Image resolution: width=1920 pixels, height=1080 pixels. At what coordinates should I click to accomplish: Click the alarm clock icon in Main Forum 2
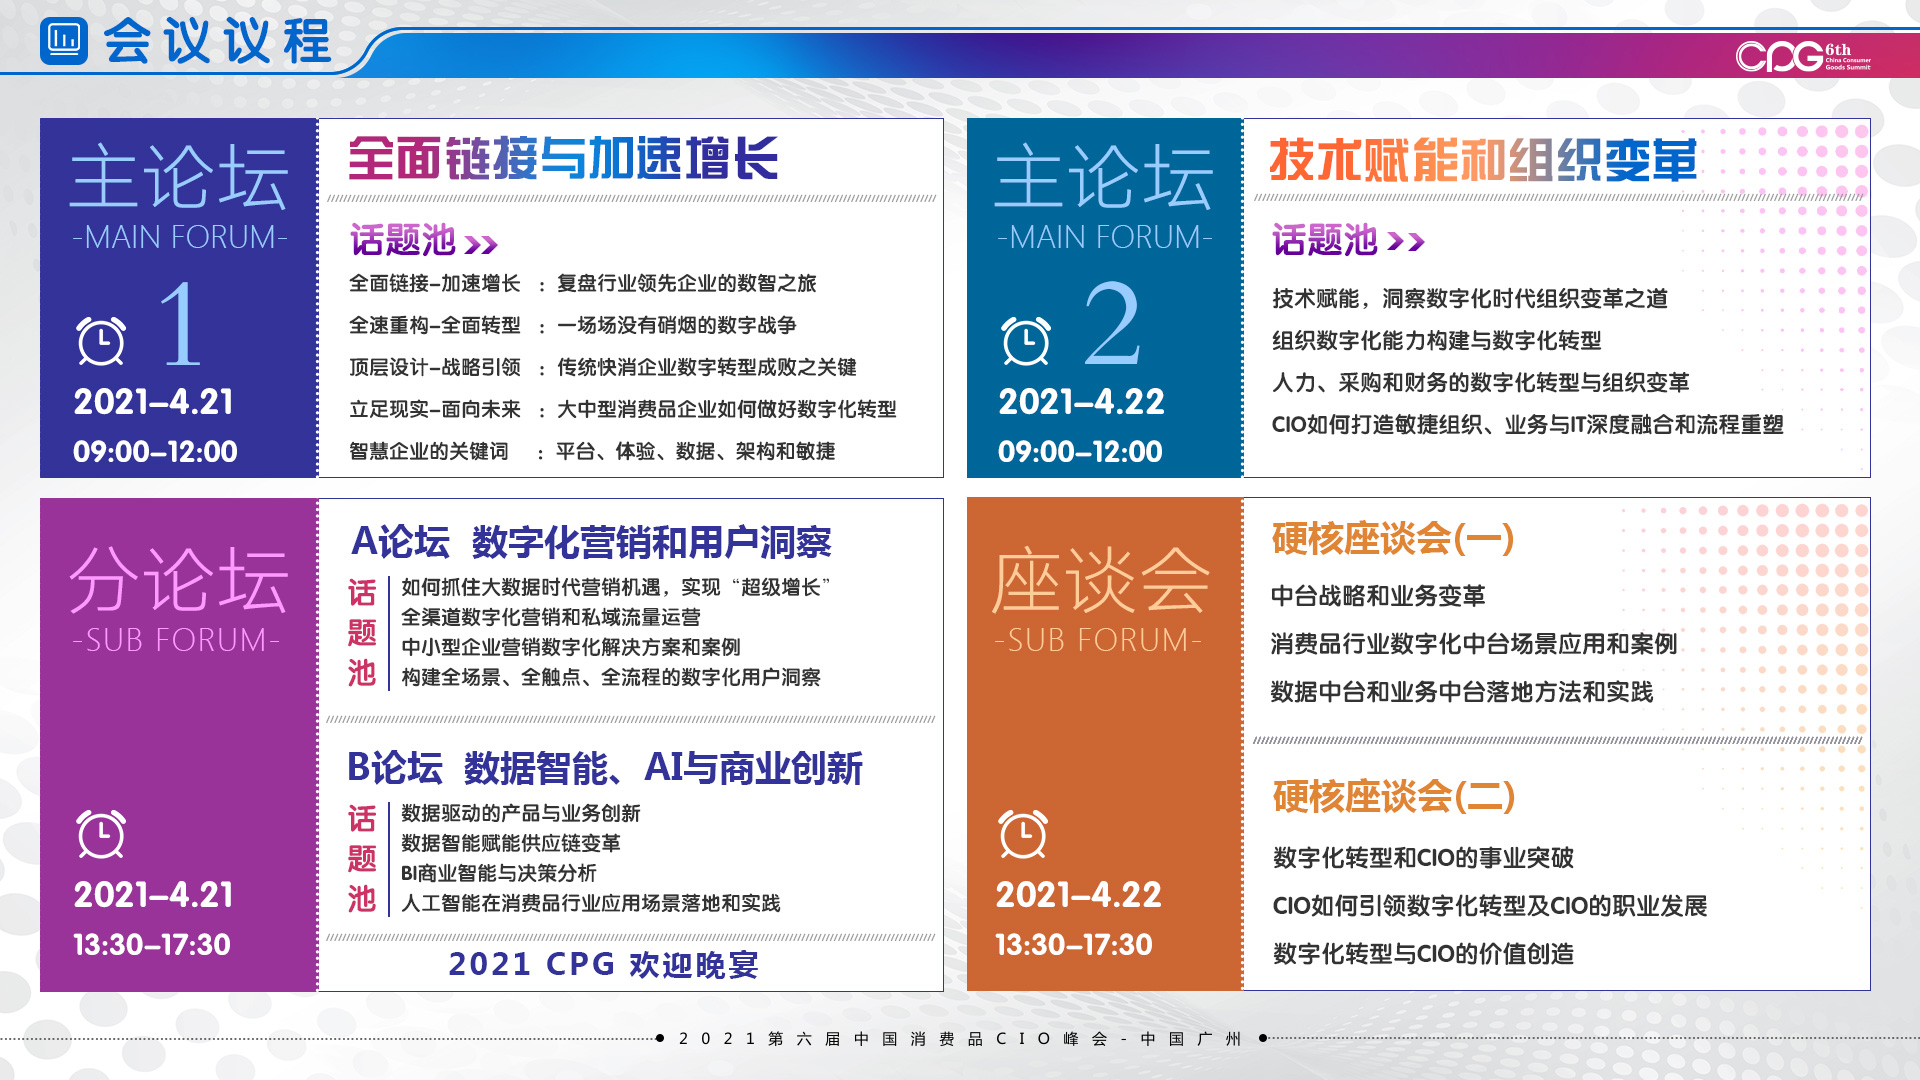pyautogui.click(x=1026, y=341)
